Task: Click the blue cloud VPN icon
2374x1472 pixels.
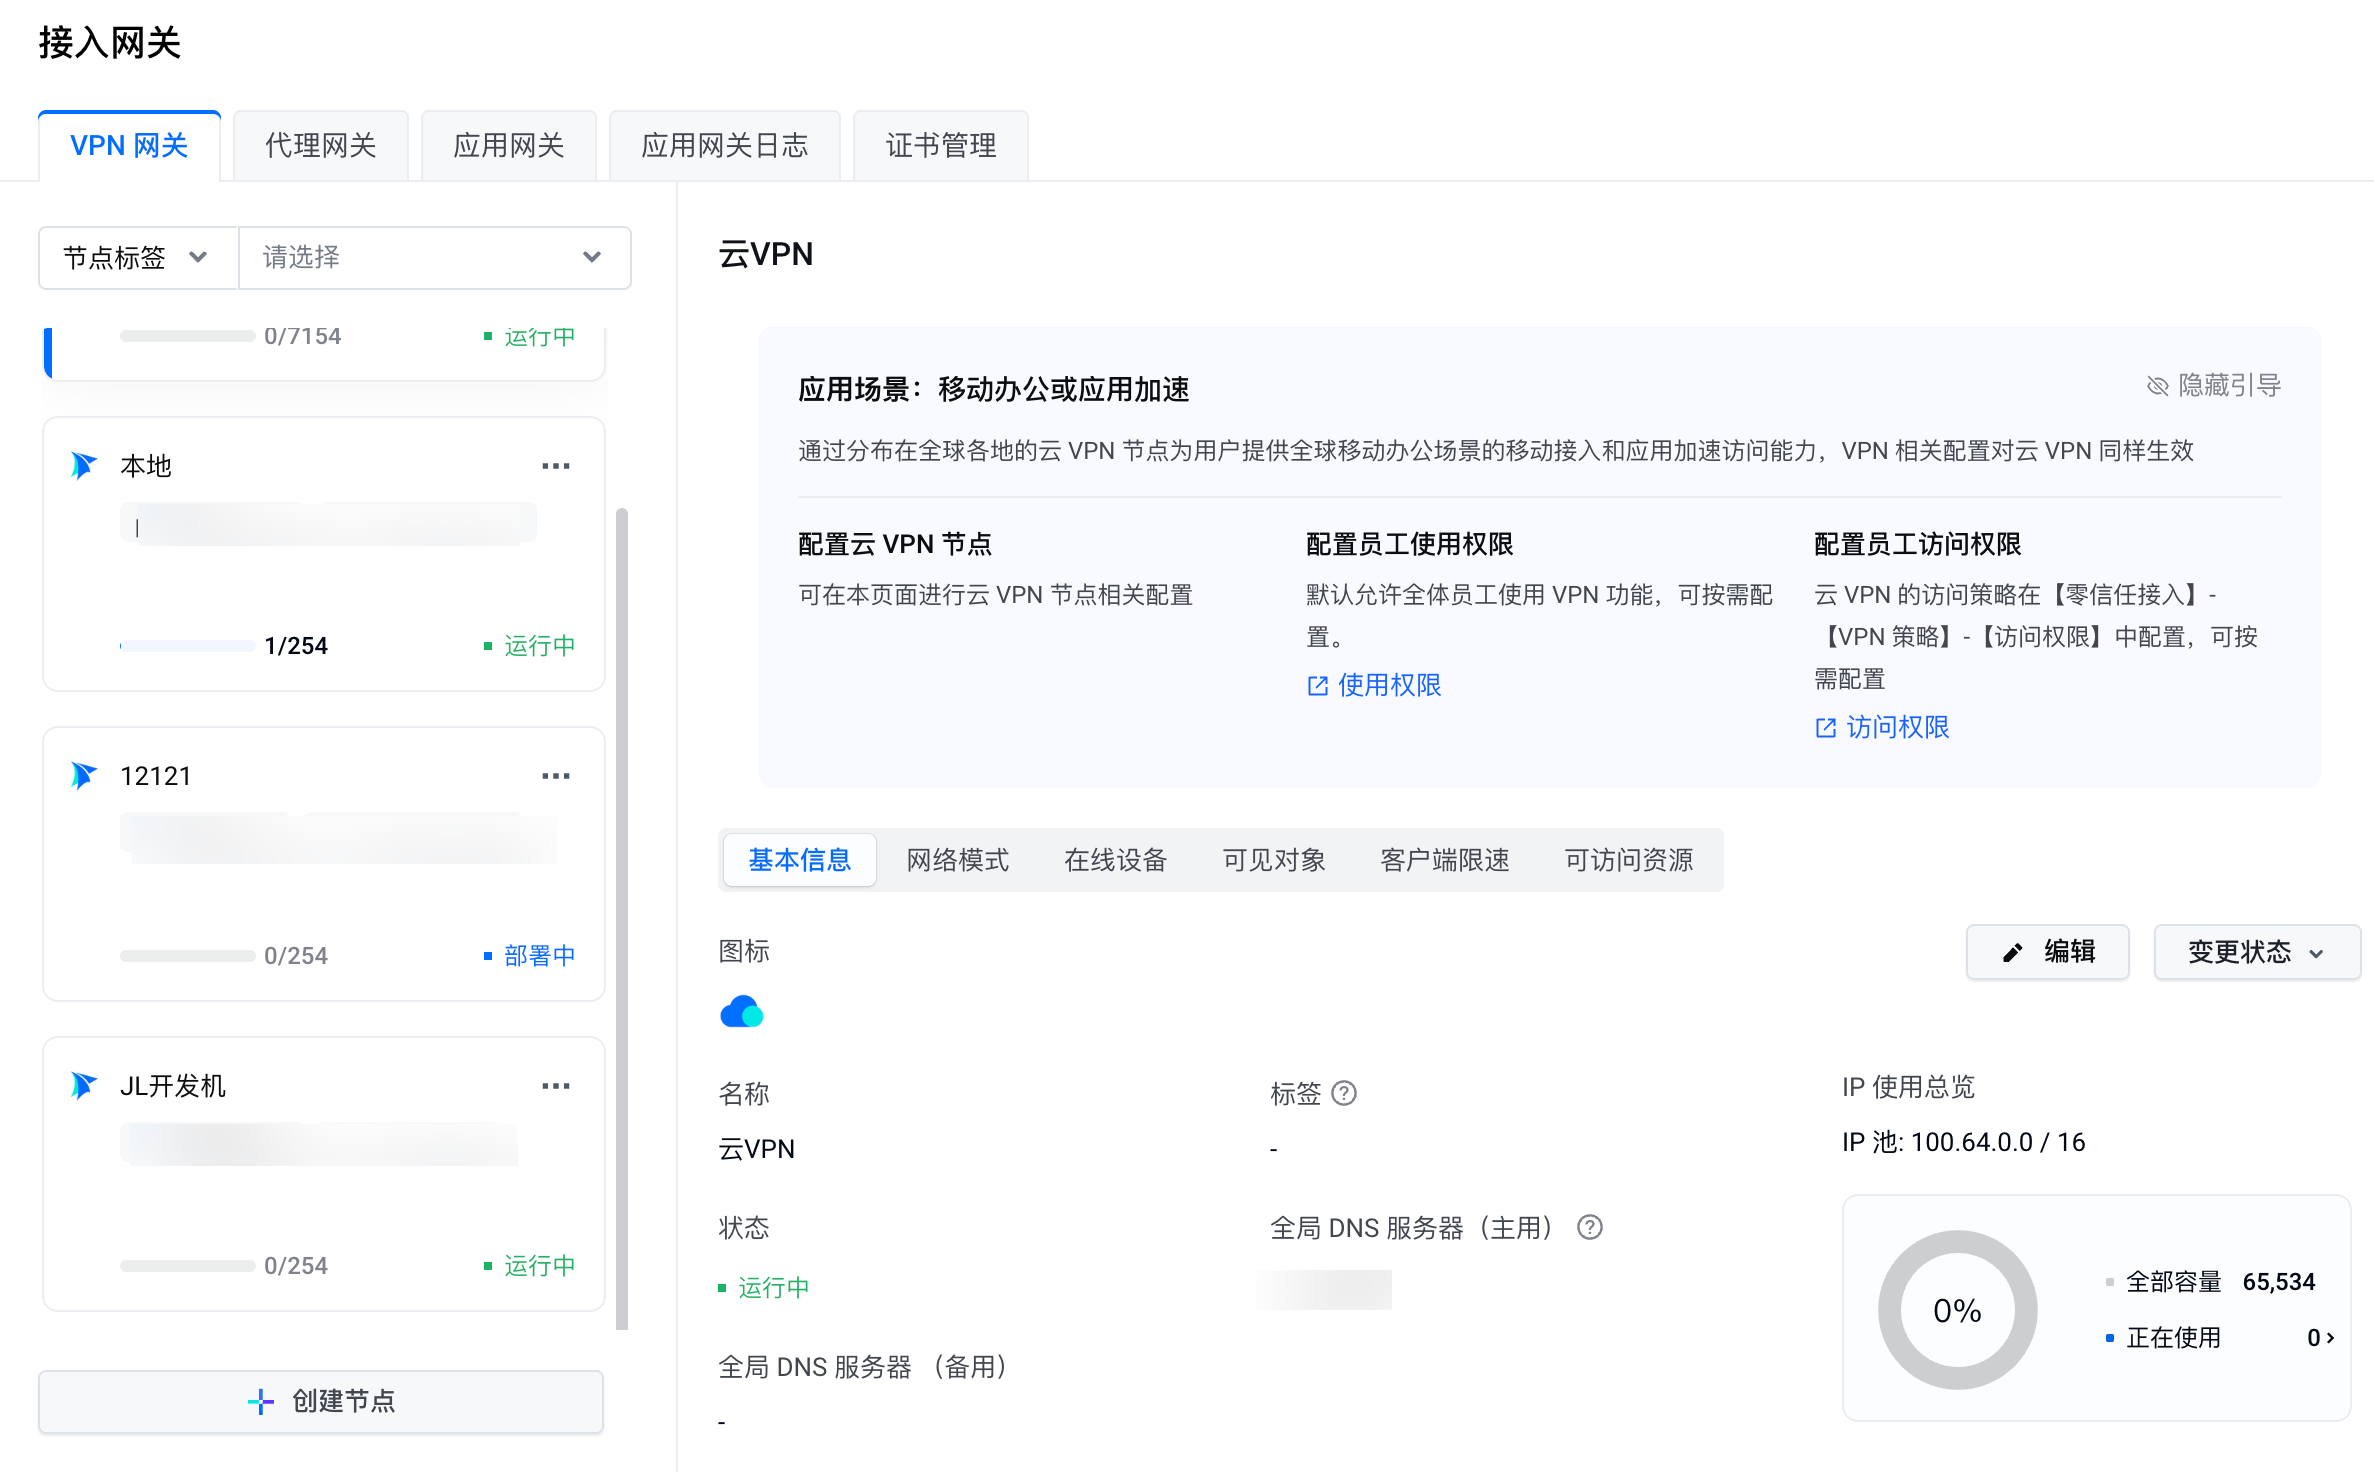Action: tap(742, 1012)
